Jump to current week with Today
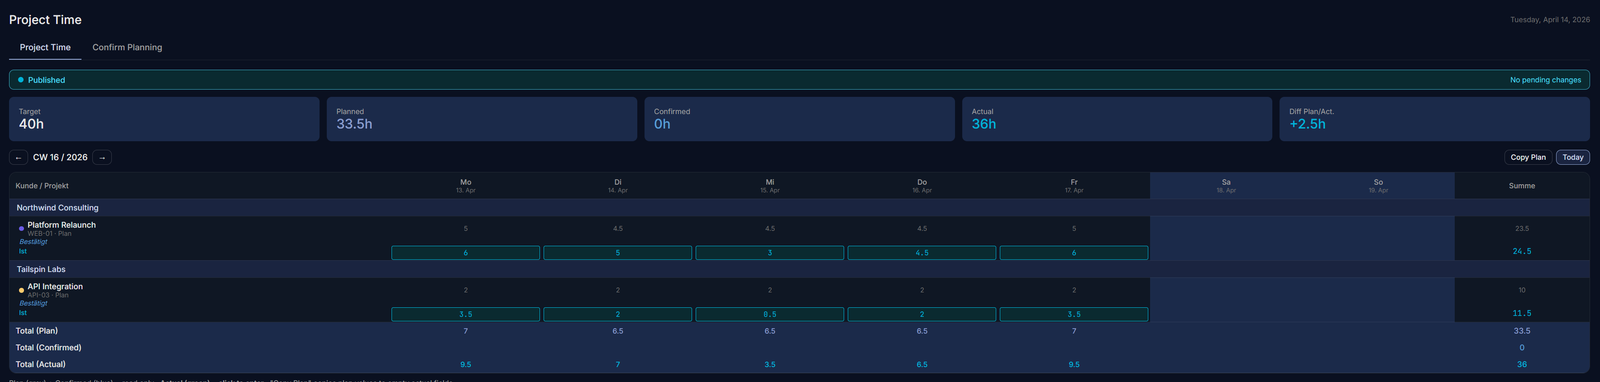Screen dimensions: 1600x382 pos(1573,157)
